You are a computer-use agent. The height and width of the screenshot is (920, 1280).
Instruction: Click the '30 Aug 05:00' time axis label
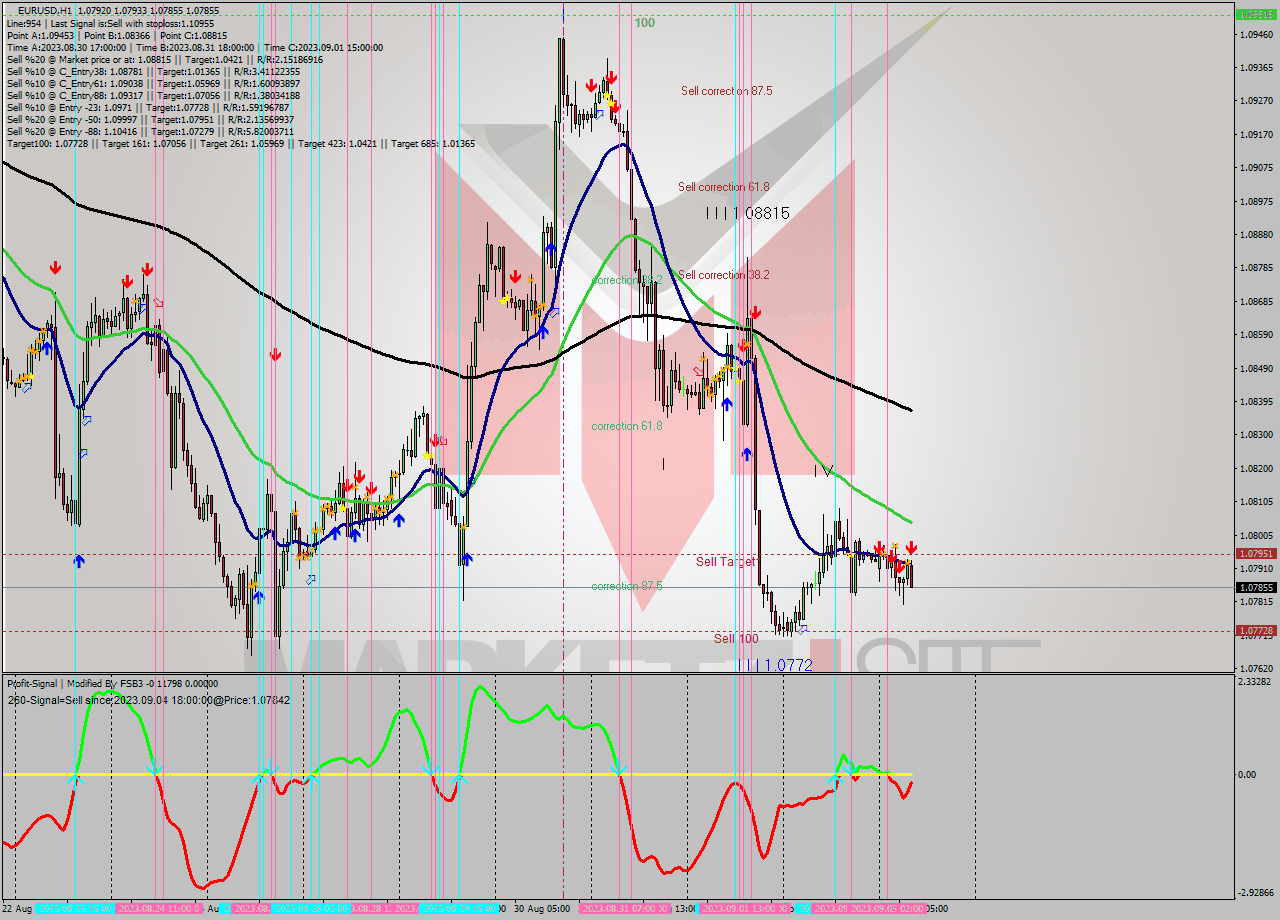[542, 909]
